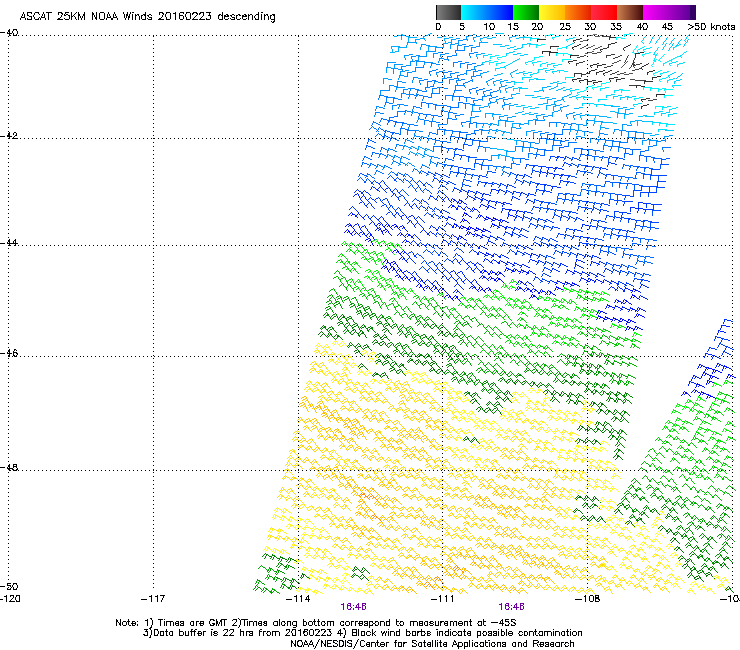Click the latitude label '-50'
This screenshot has height=650, width=740.
9,586
